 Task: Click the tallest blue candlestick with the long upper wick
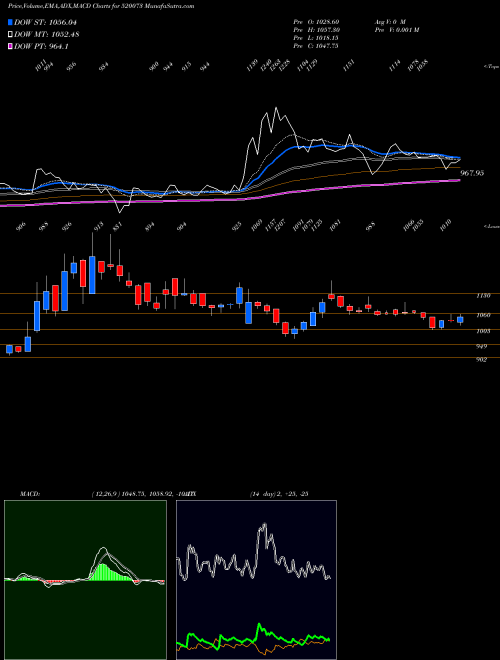[x=92, y=274]
